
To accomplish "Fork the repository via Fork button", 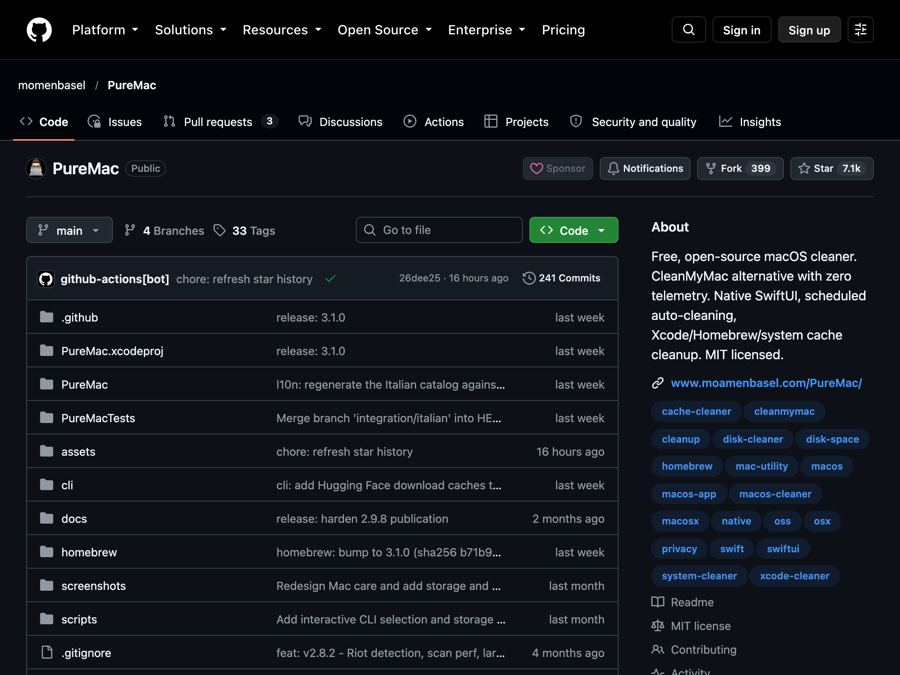I will click(x=740, y=168).
